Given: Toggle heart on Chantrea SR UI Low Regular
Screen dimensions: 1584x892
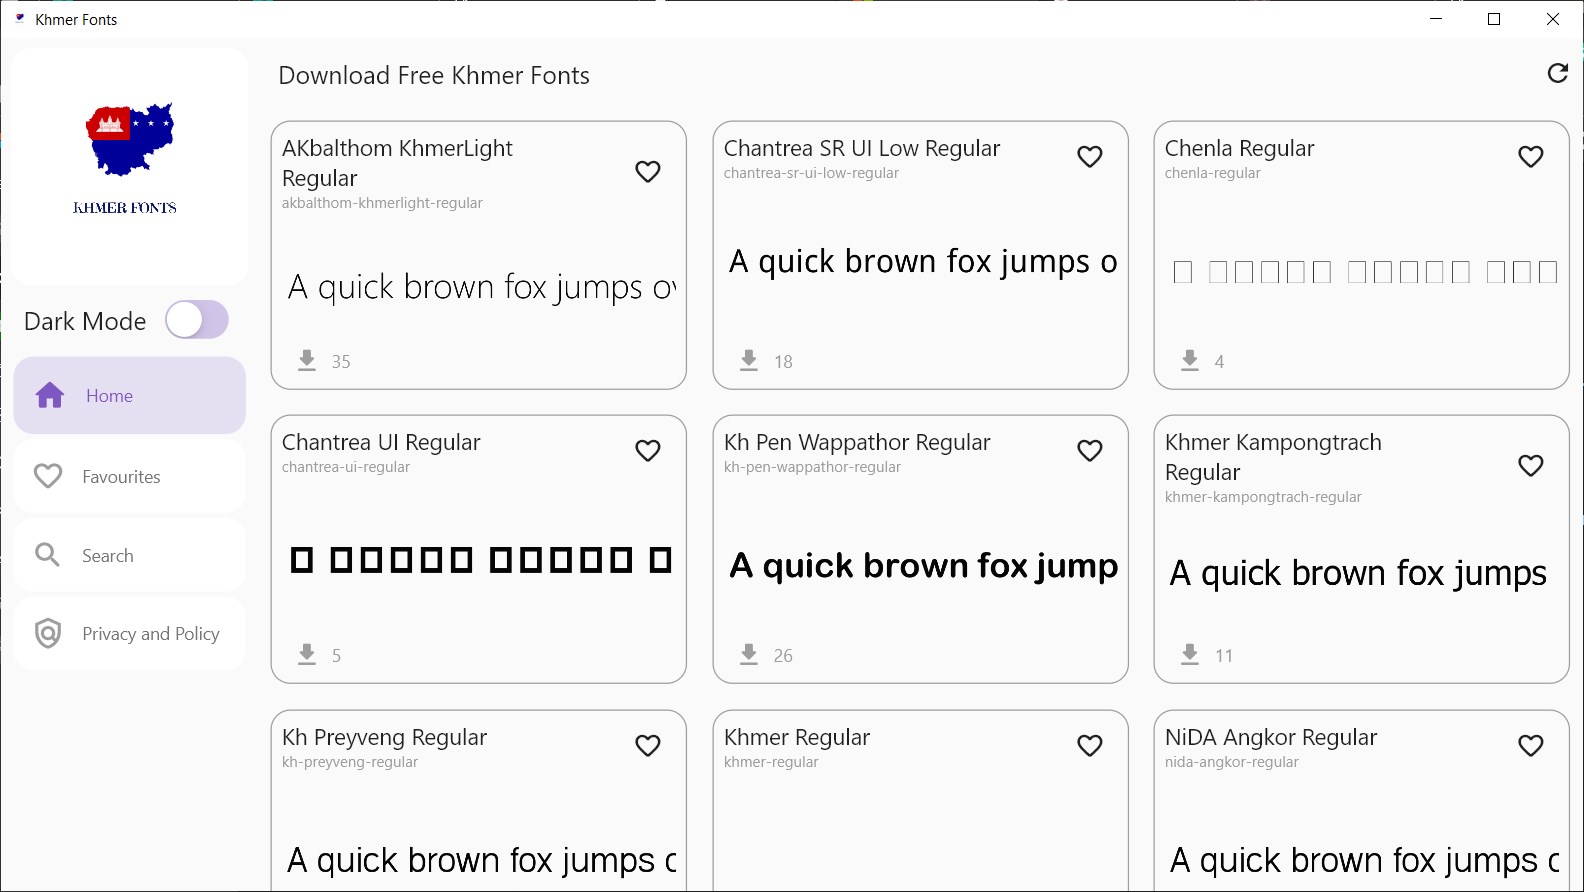Looking at the screenshot, I should coord(1090,157).
